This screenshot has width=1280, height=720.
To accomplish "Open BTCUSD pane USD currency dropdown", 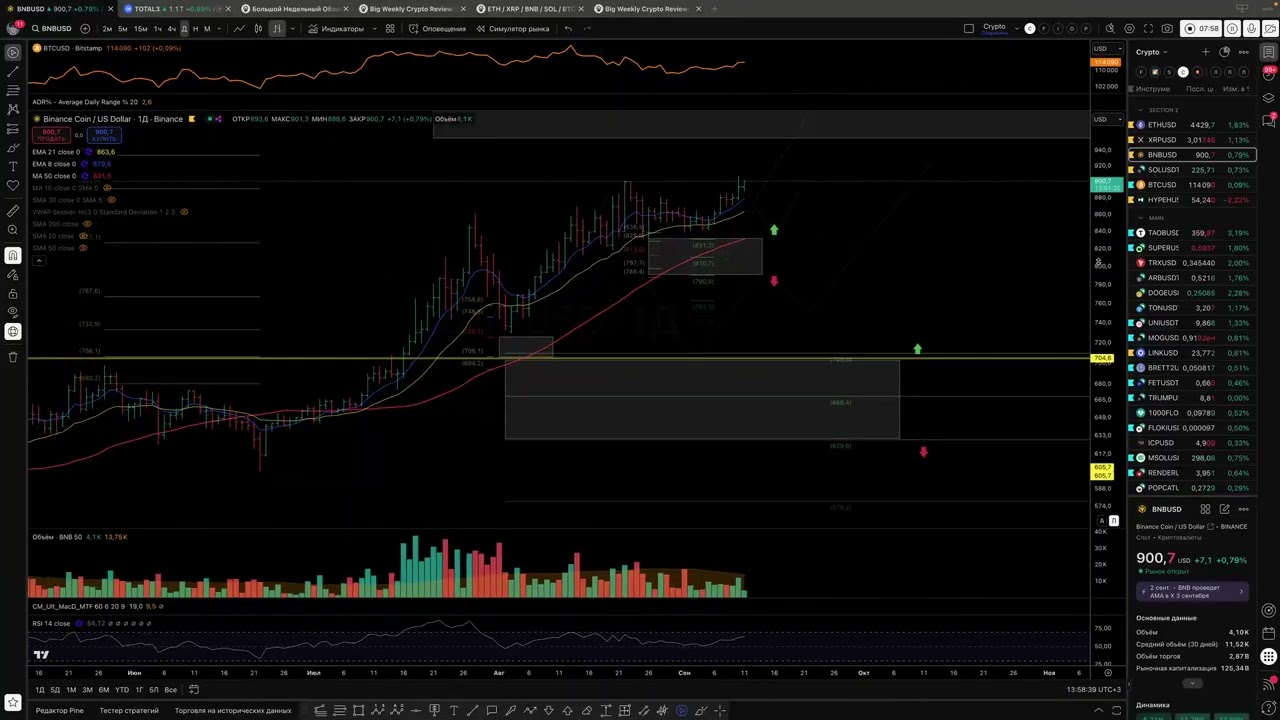I will pyautogui.click(x=1106, y=48).
